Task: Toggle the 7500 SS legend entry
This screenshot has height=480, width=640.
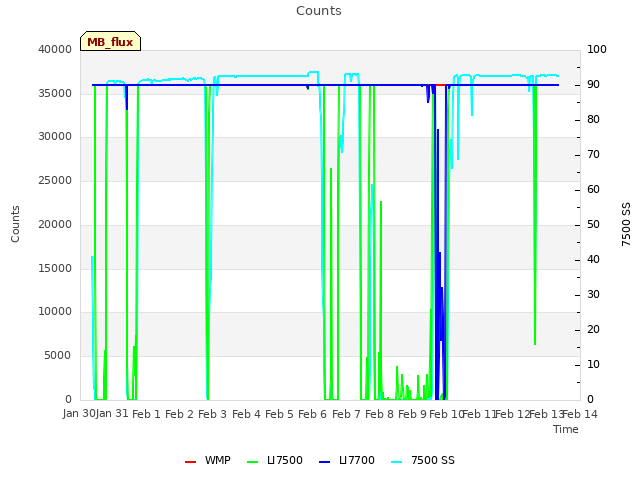Action: coord(423,460)
